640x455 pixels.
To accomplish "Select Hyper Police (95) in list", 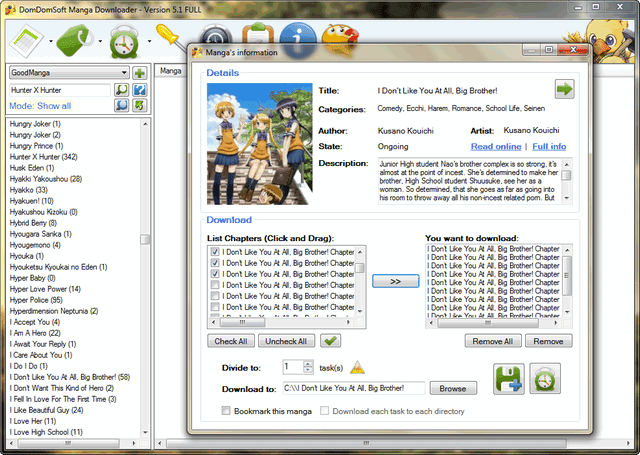I will (36, 300).
